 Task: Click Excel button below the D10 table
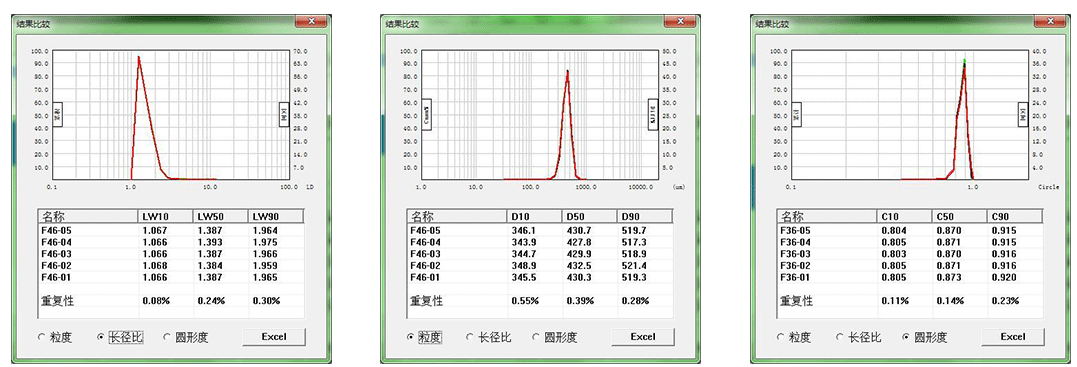643,337
